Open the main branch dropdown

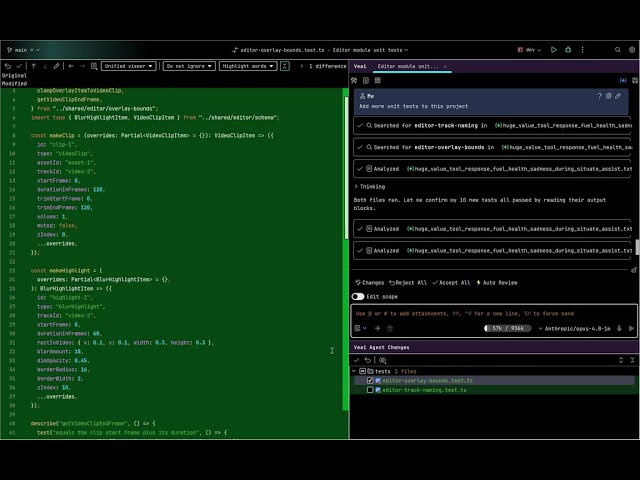coord(23,50)
